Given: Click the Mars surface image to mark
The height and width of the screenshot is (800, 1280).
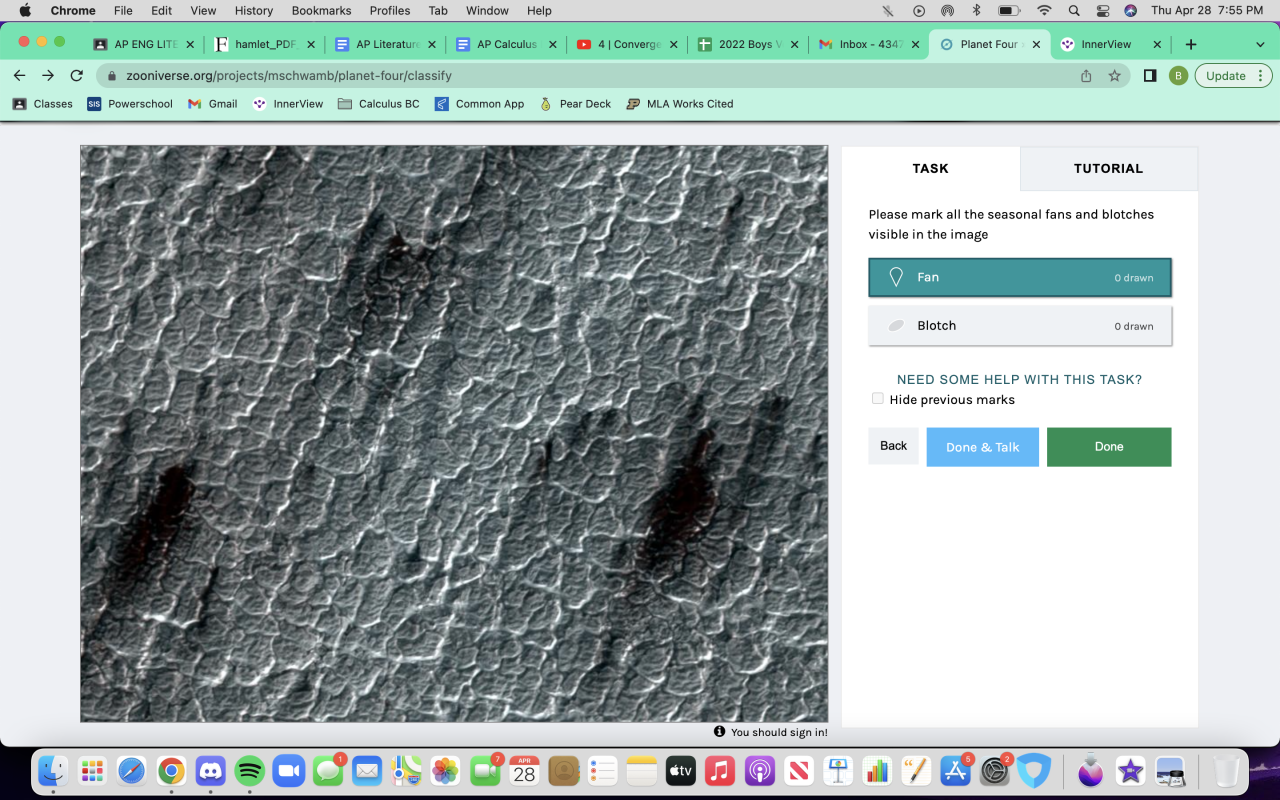Looking at the screenshot, I should pos(454,433).
